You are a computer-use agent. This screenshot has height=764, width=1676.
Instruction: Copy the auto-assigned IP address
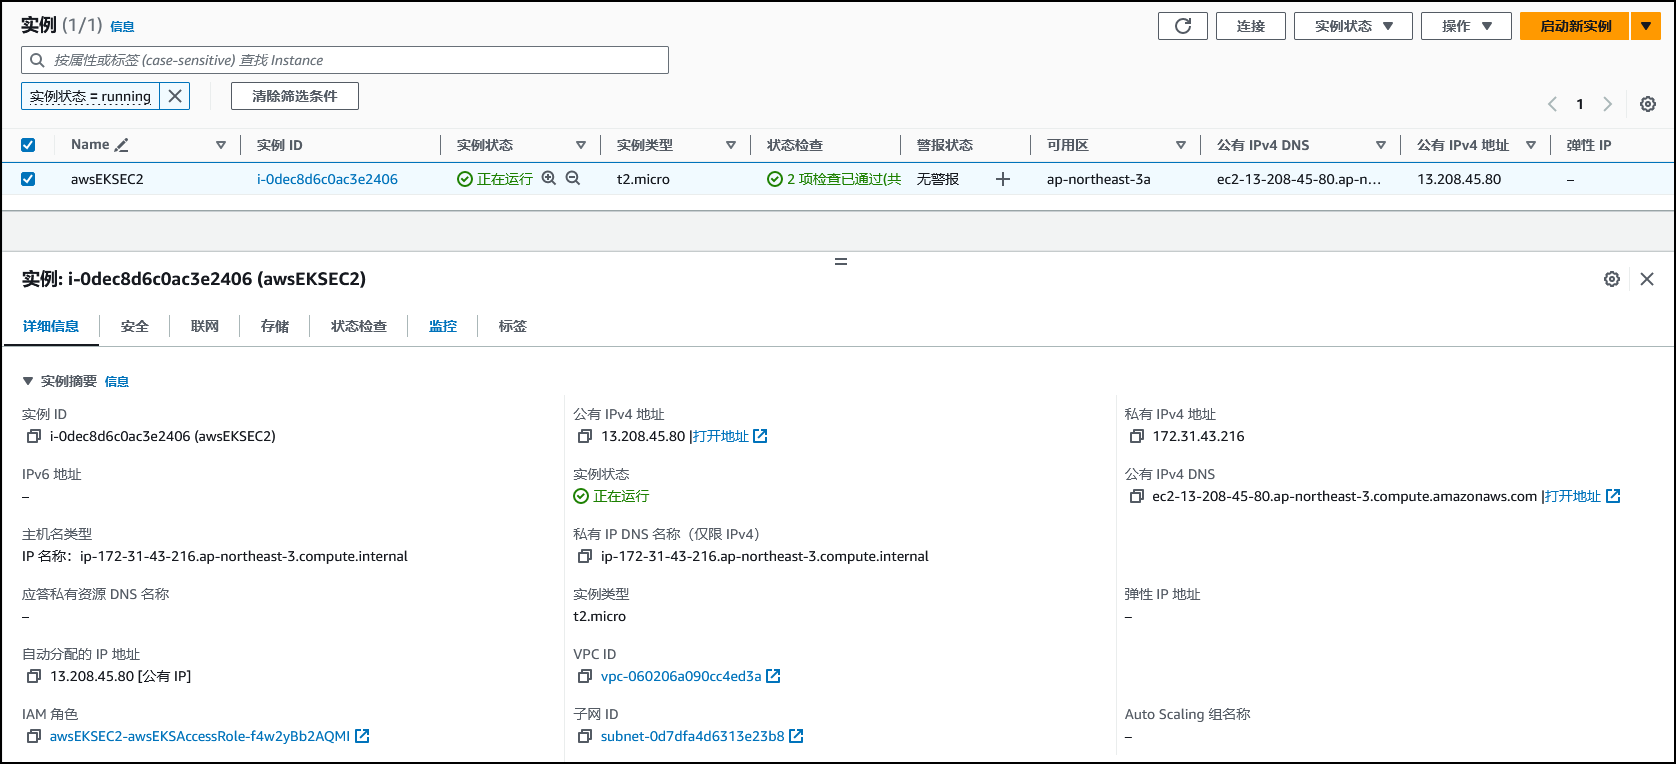click(34, 676)
